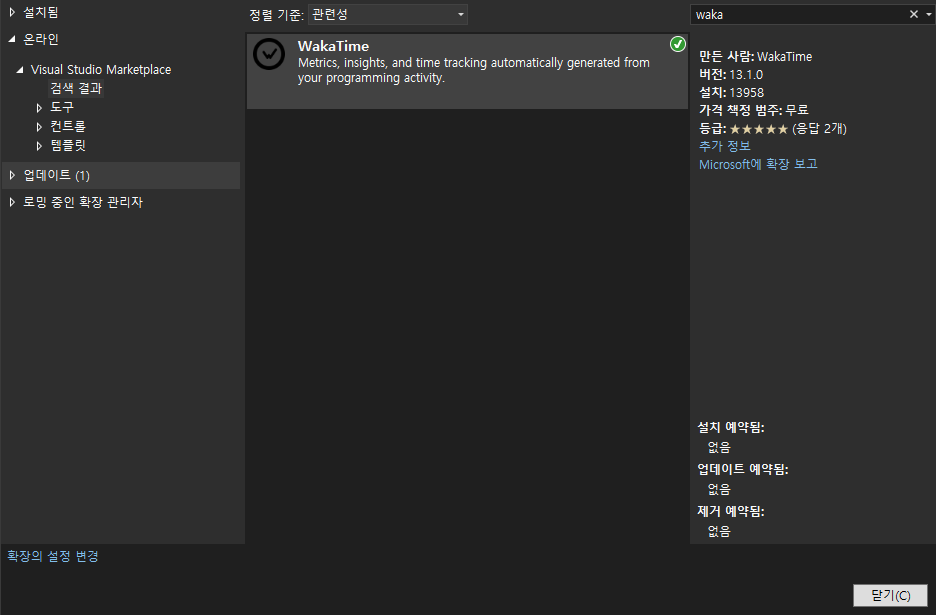Click the 만든 사람: WakaTime text

coord(756,57)
